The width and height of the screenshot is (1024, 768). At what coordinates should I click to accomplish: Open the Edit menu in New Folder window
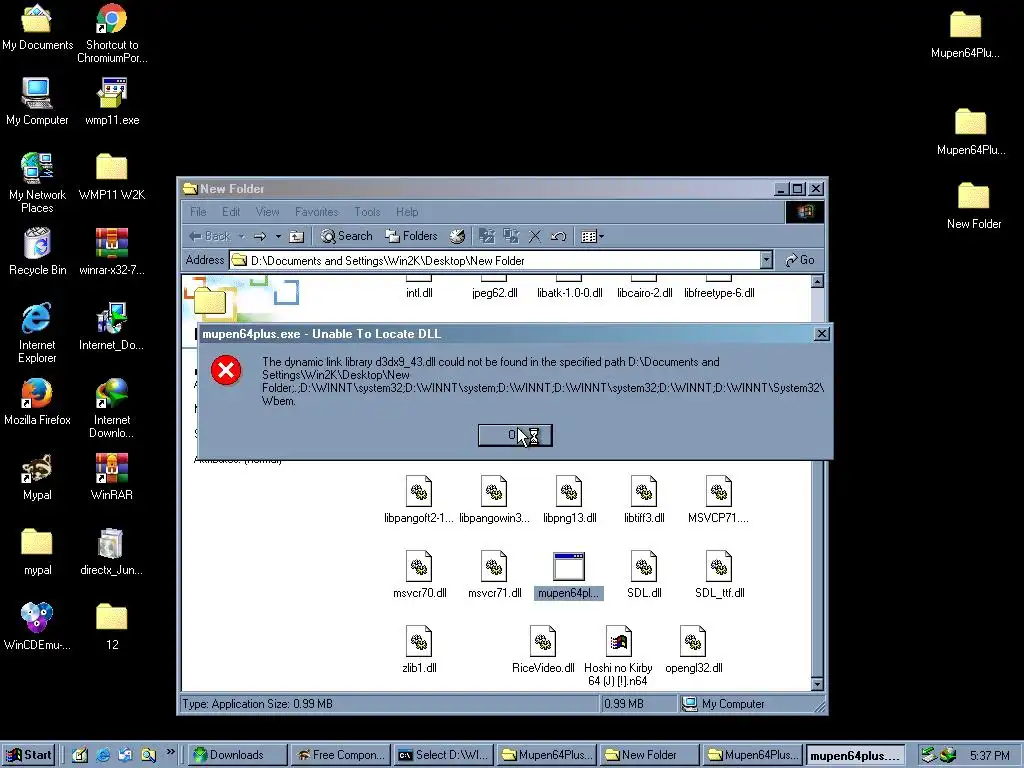point(231,212)
